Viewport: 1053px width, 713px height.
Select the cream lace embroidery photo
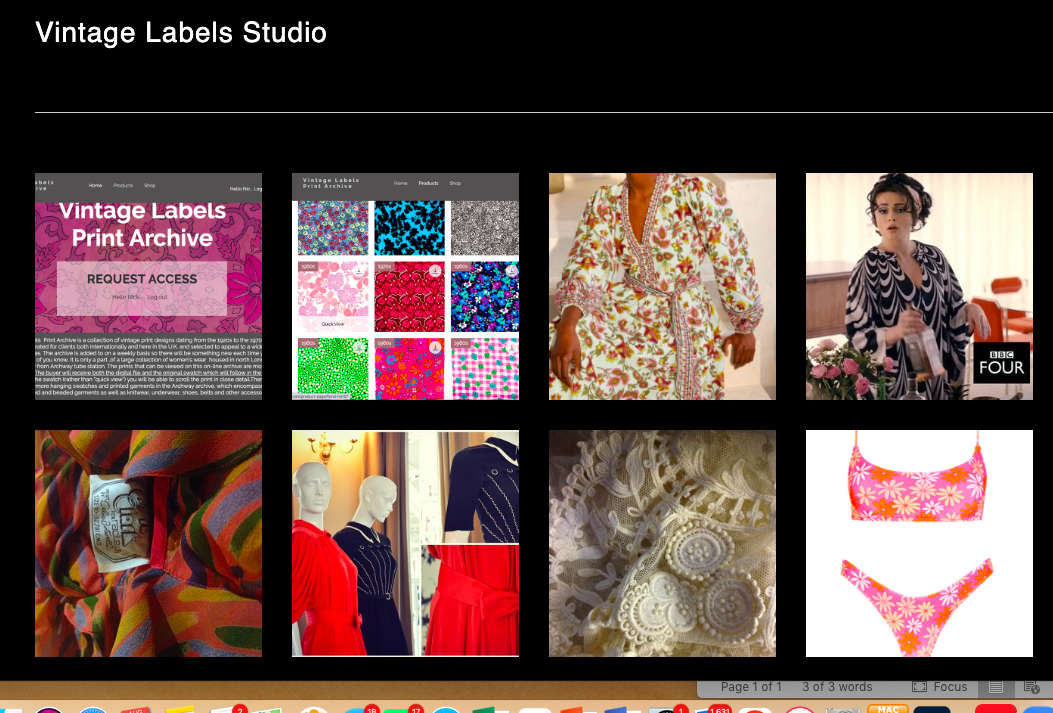pos(662,543)
